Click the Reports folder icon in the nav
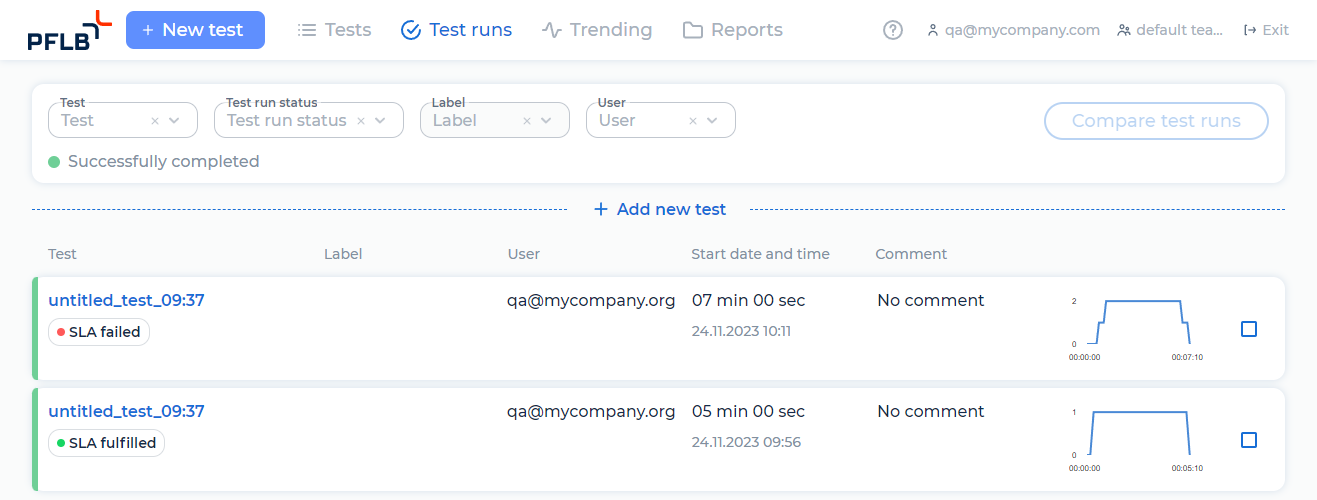Screen dimensions: 1317x500 point(693,30)
